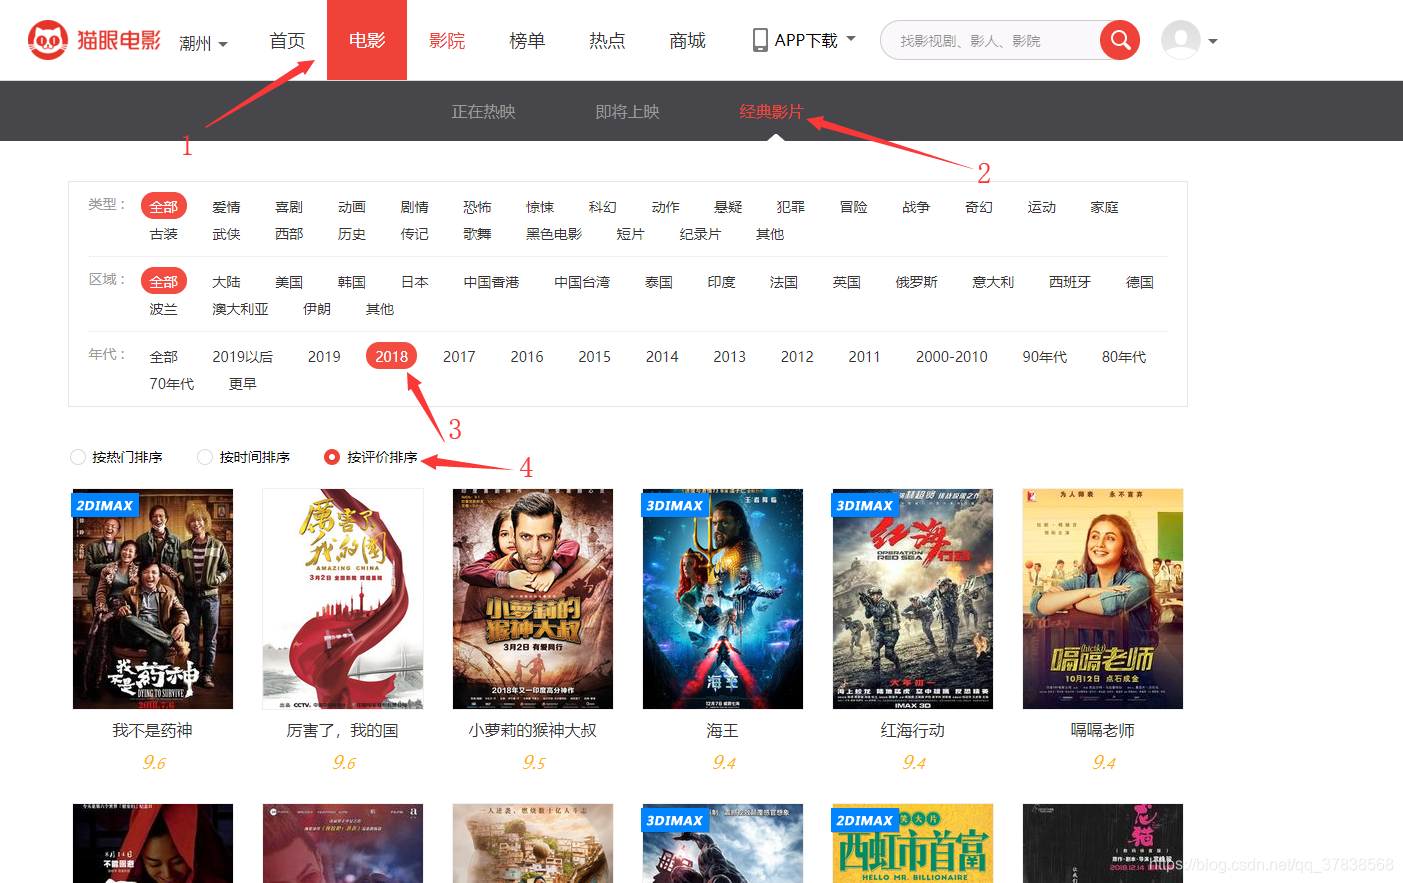Filter by genre 爱情
Screen dimensions: 1403x883
point(226,207)
